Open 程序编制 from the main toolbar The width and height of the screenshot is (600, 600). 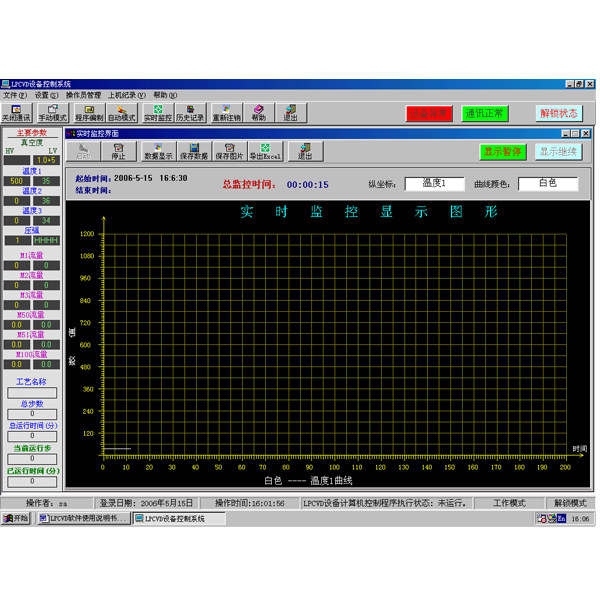[90, 113]
